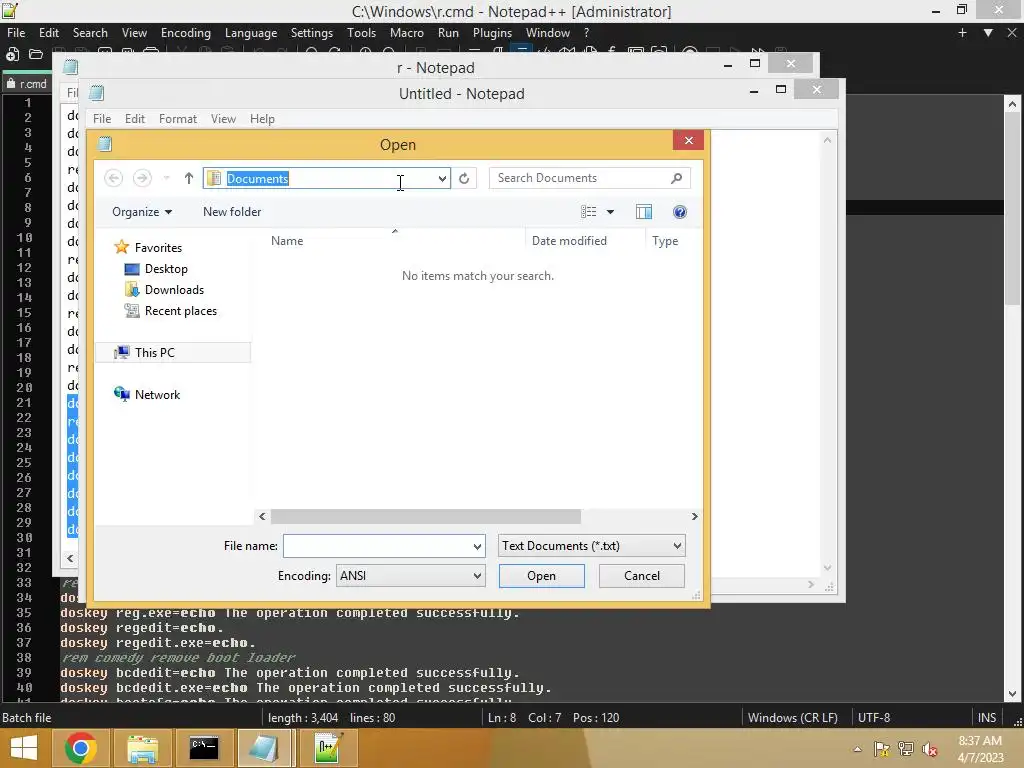The image size is (1024, 768).
Task: Click the search magnifier icon
Action: pyautogui.click(x=677, y=178)
